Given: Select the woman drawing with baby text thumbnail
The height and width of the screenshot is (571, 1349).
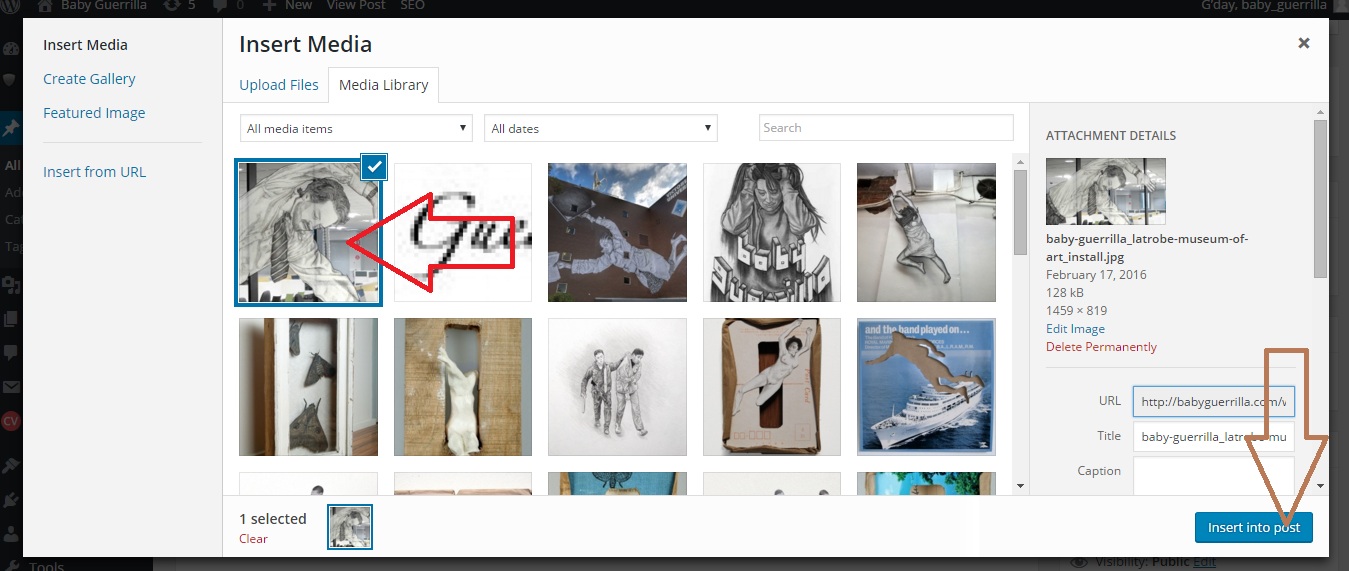Looking at the screenshot, I should pyautogui.click(x=772, y=233).
